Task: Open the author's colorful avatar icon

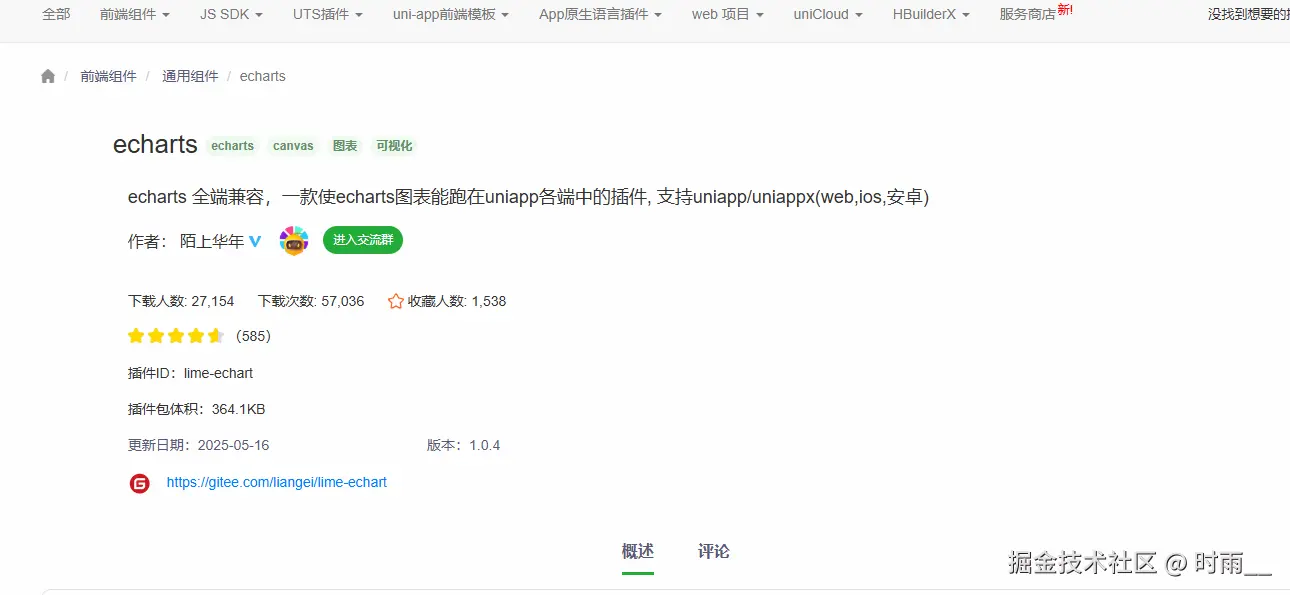Action: [294, 240]
